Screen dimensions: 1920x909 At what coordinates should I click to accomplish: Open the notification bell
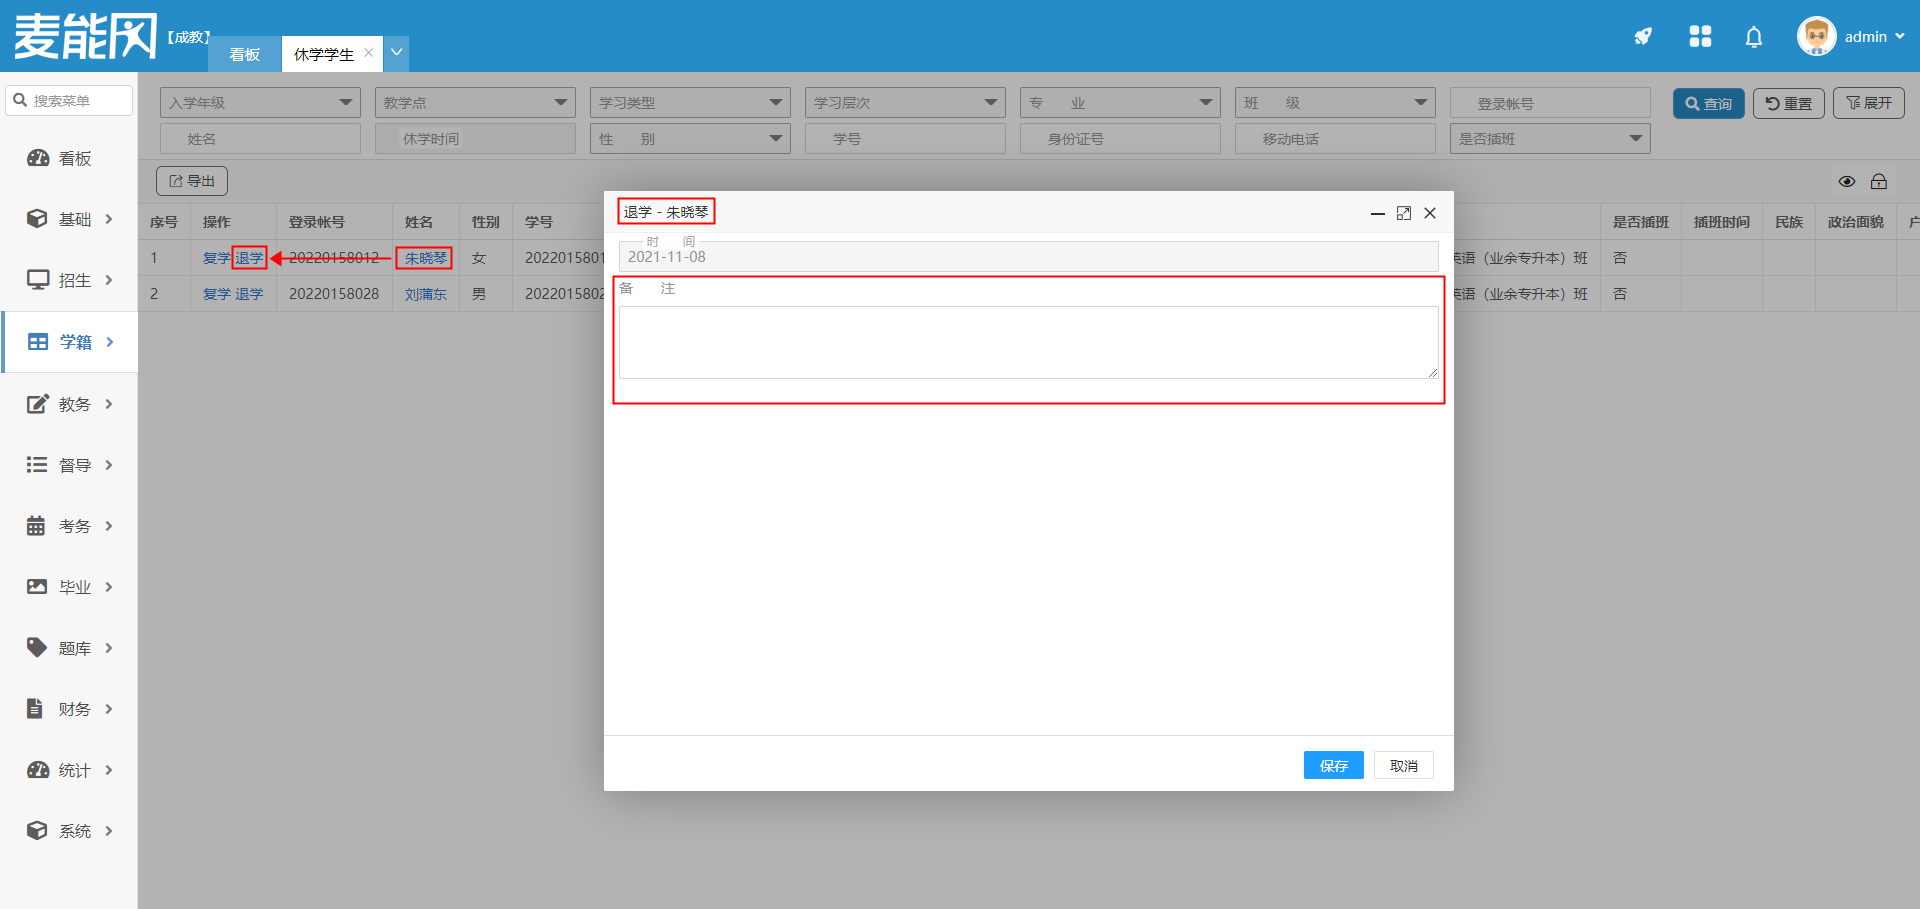1753,37
